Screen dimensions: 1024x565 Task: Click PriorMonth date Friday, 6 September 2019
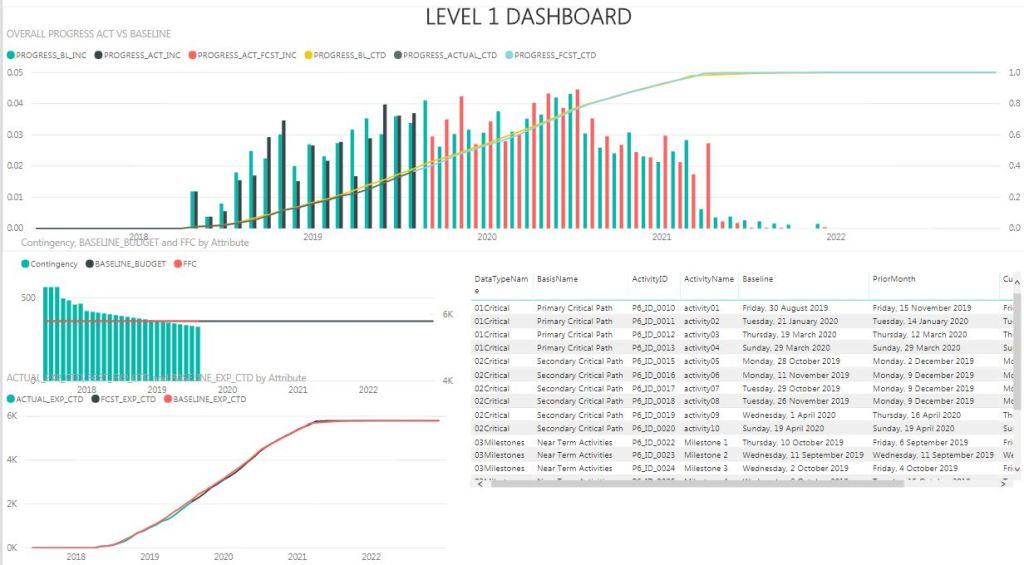pos(920,443)
